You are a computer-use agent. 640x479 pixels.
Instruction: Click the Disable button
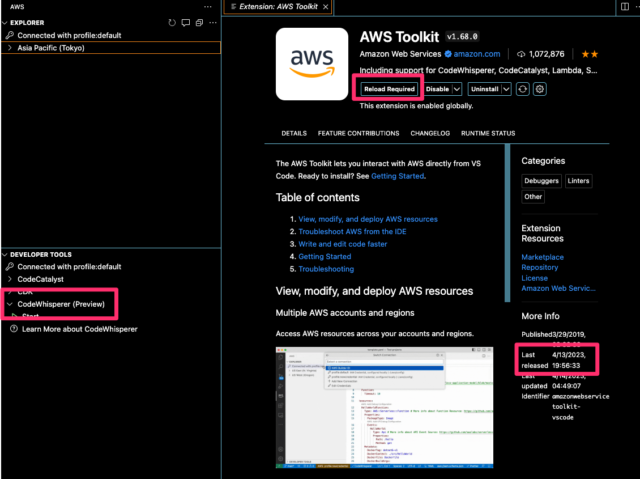point(438,89)
